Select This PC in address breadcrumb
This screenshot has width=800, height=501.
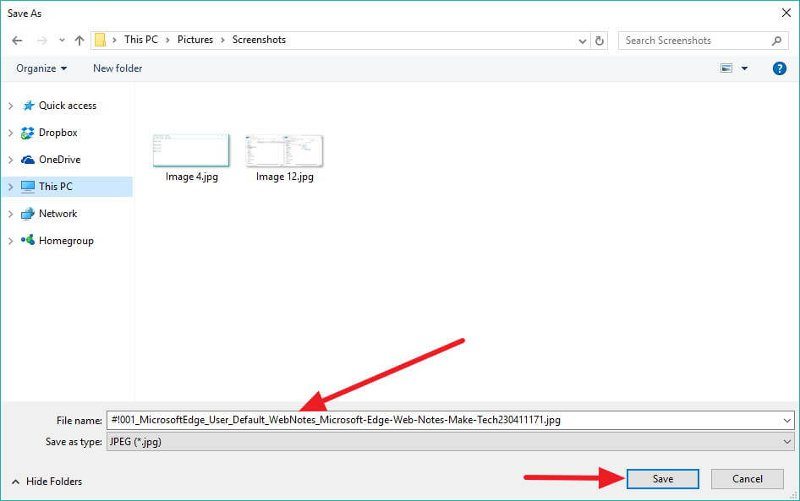(141, 40)
